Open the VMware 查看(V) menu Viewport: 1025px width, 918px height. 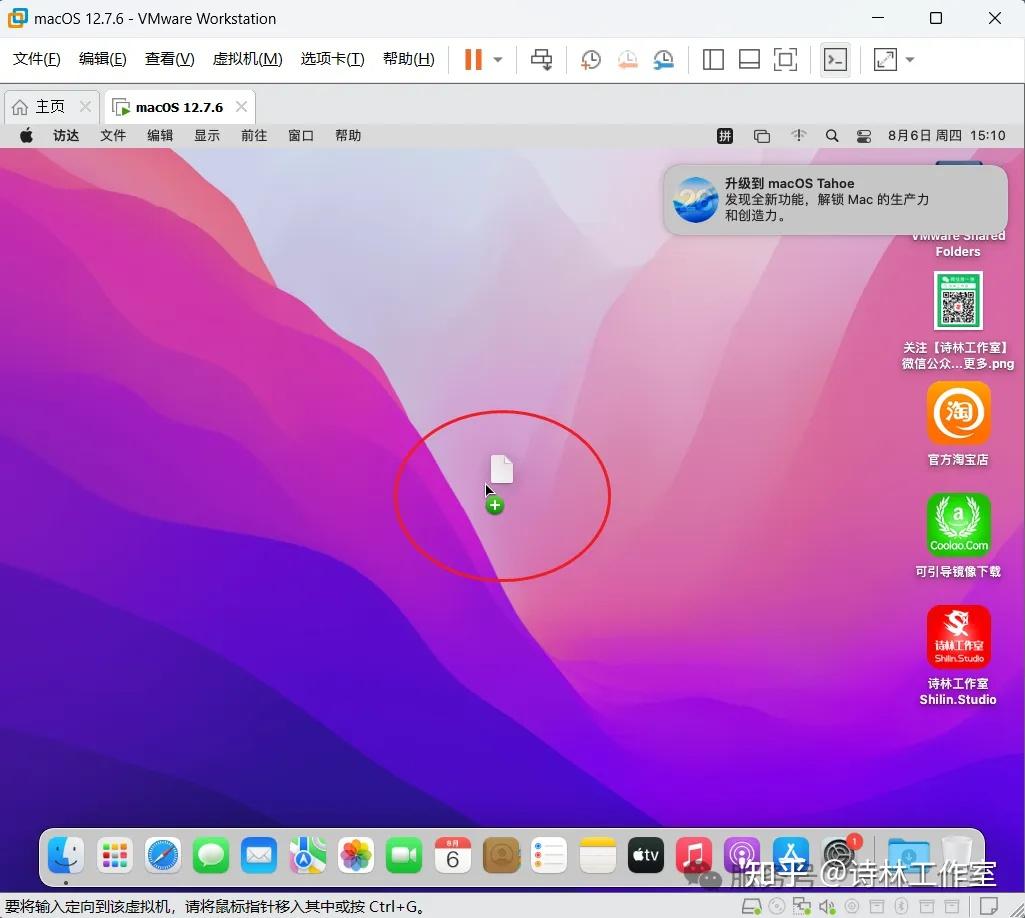(169, 59)
